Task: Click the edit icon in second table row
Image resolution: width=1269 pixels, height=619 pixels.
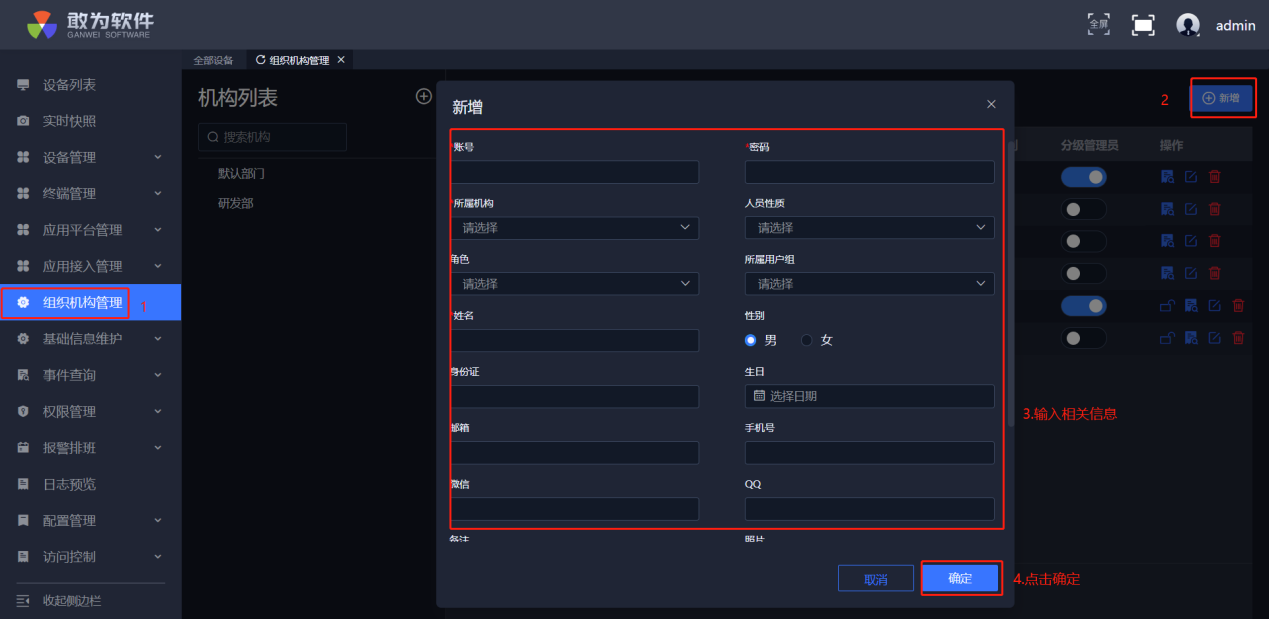Action: [1191, 209]
